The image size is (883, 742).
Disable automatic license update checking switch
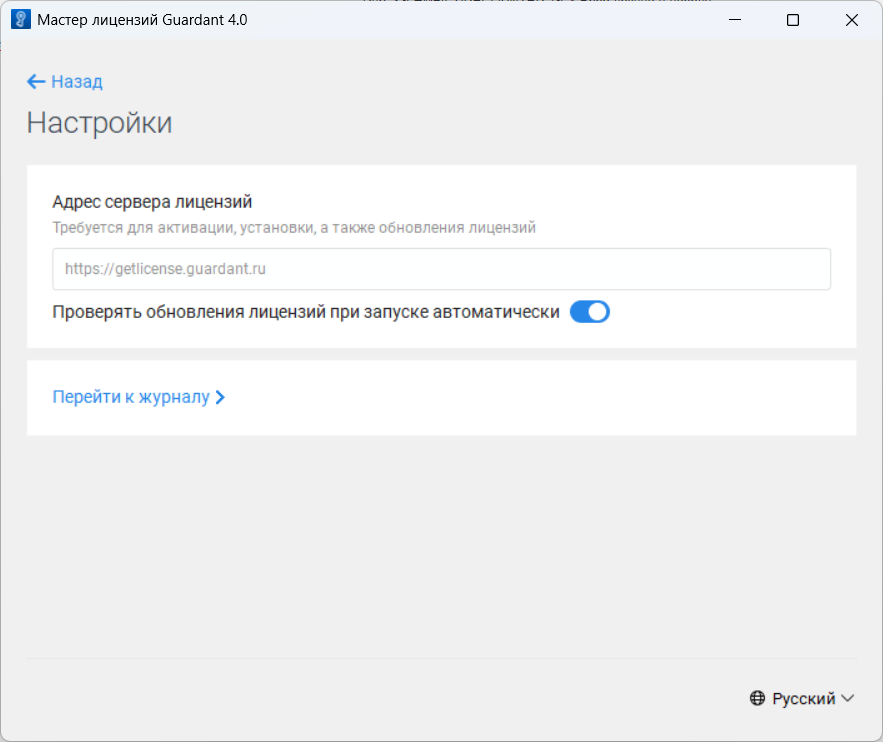coord(589,312)
